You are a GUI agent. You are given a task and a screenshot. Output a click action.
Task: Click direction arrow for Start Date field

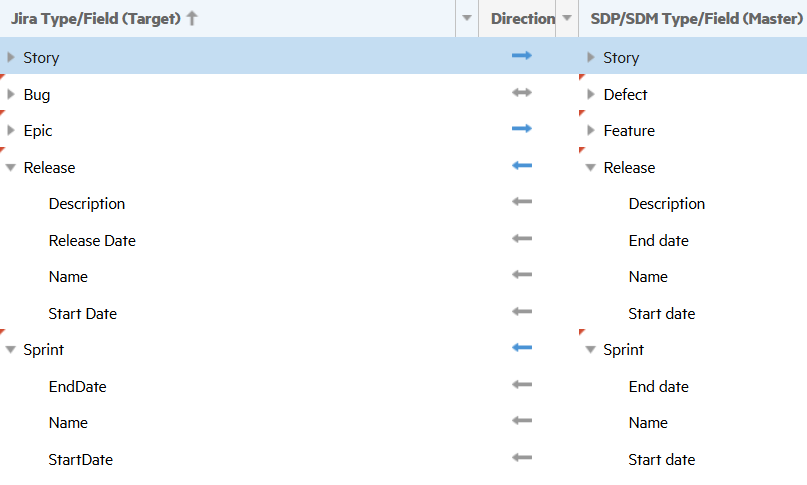tap(521, 313)
